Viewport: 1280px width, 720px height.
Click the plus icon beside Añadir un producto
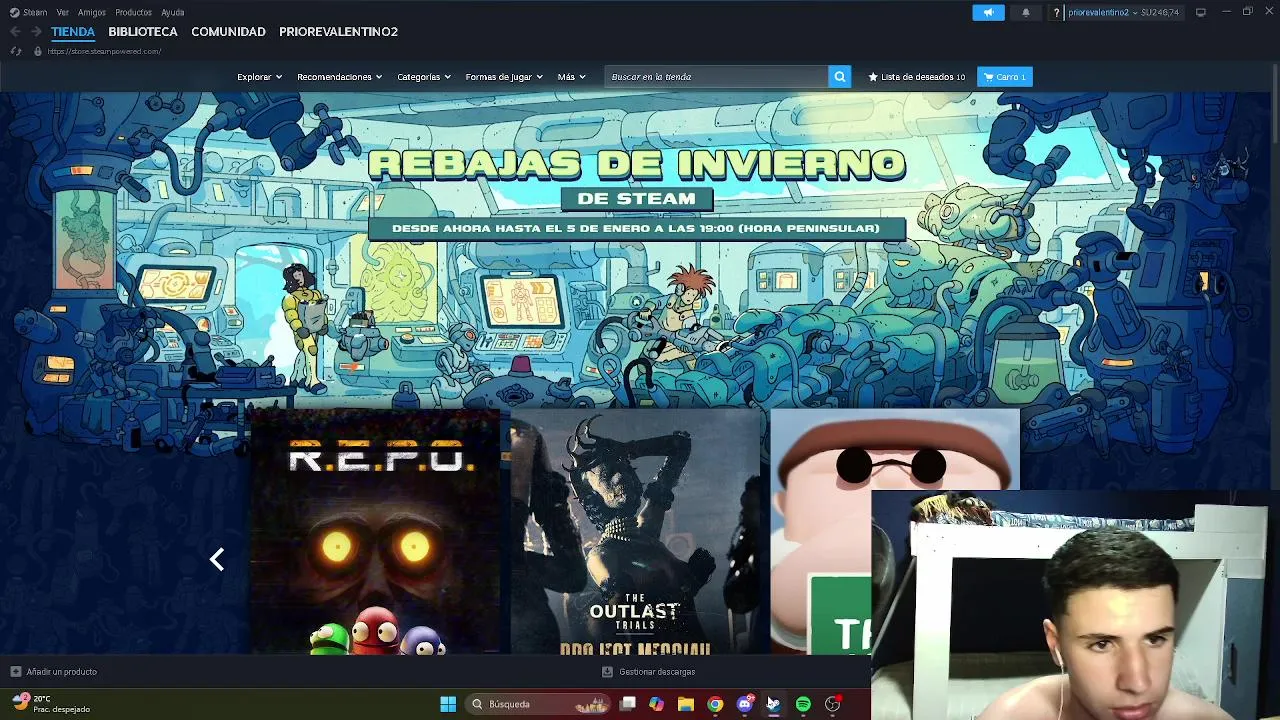[x=15, y=672]
